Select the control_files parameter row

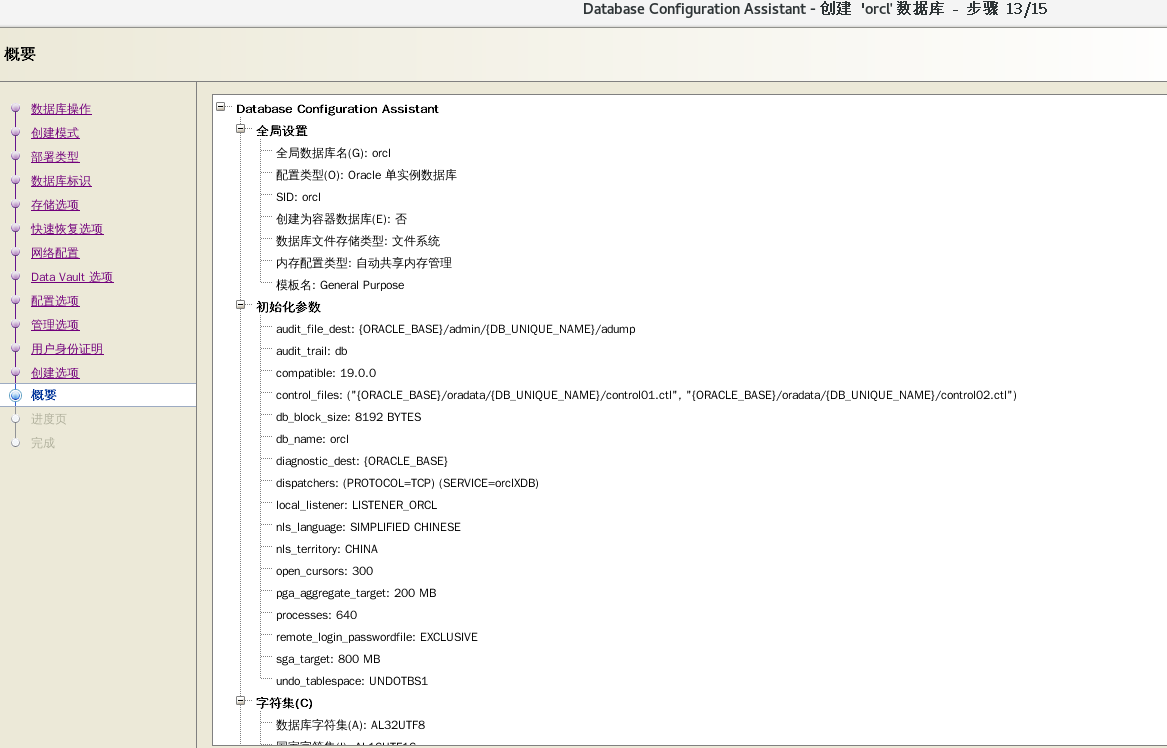click(646, 395)
